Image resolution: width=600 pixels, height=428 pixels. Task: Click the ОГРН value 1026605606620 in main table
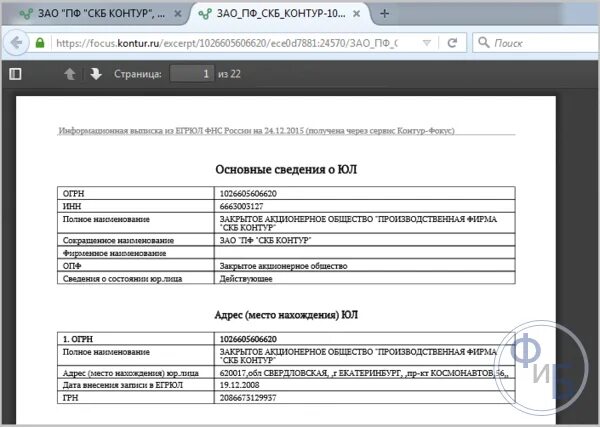point(248,194)
